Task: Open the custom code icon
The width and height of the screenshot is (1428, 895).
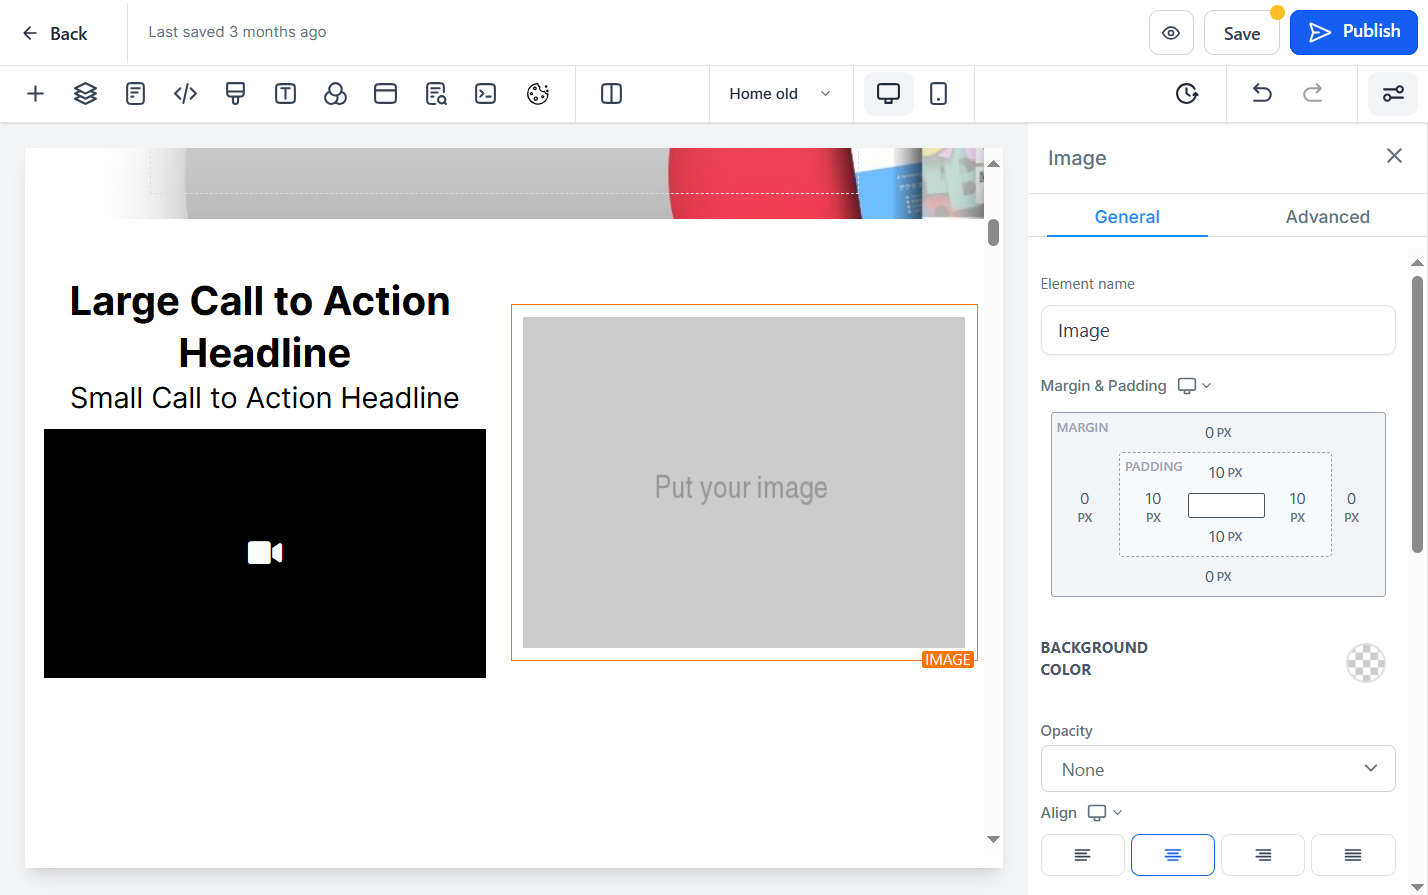Action: pyautogui.click(x=185, y=94)
